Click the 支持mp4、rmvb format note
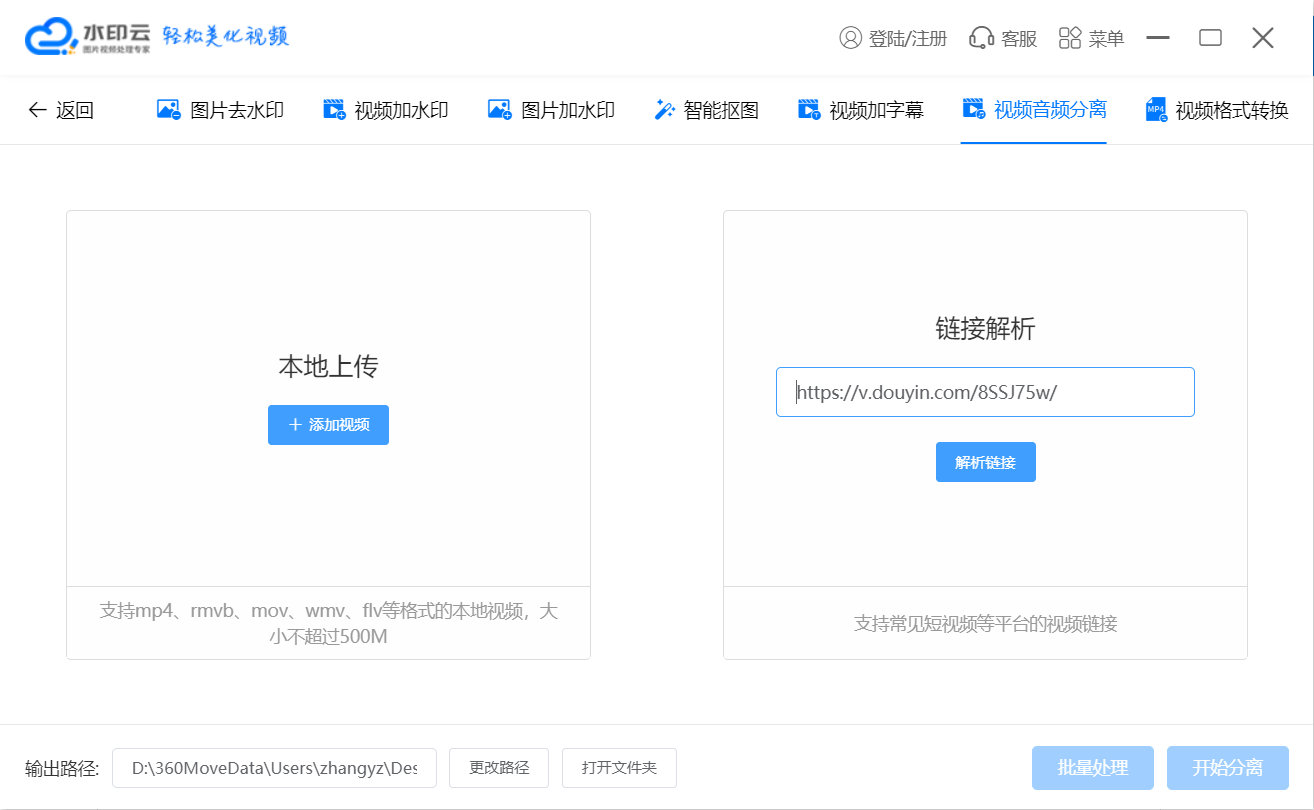 point(328,623)
